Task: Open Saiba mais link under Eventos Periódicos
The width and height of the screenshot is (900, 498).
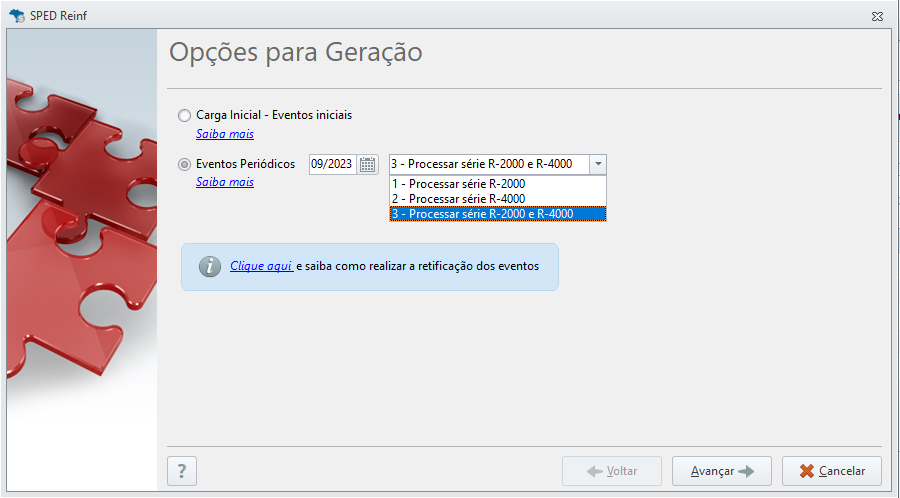Action: click(225, 182)
